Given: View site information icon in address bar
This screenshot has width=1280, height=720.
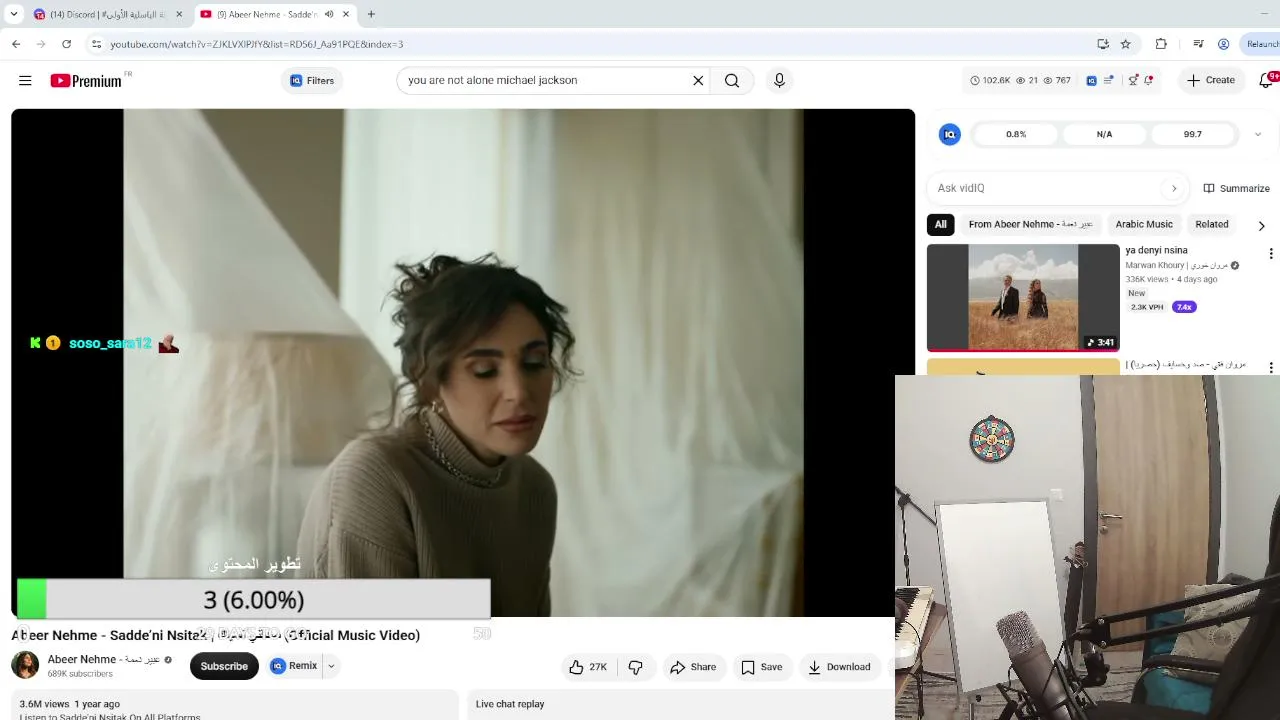Looking at the screenshot, I should 96,44.
